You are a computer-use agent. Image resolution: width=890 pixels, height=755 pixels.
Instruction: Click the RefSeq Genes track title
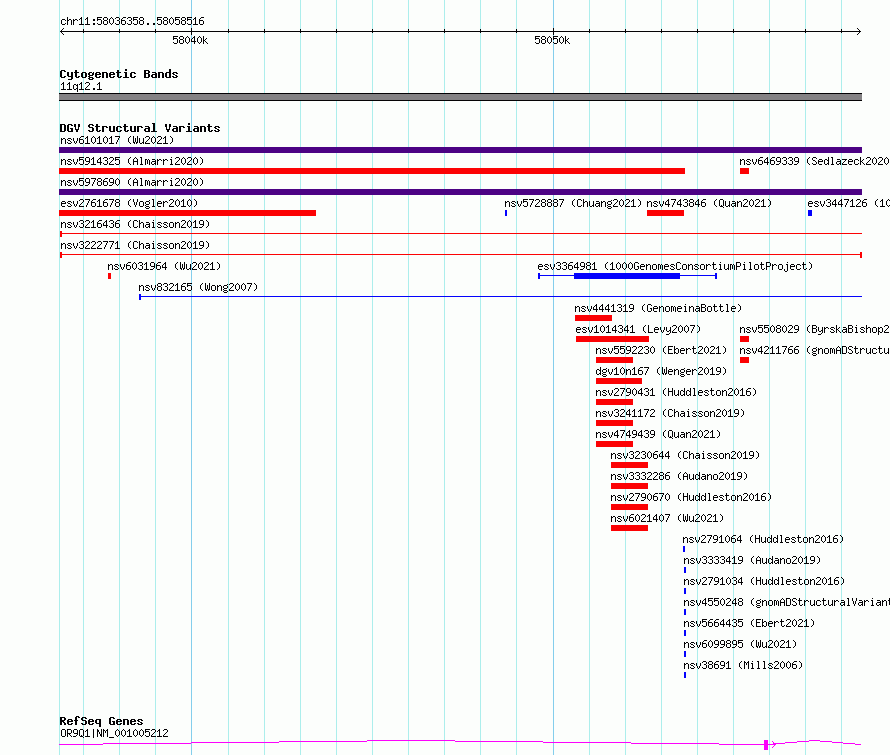[x=101, y=722]
